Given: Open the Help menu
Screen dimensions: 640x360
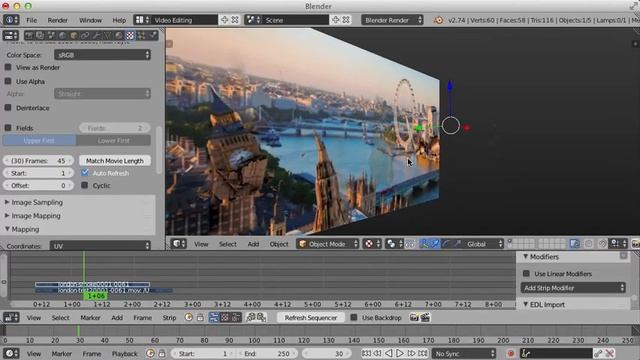Looking at the screenshot, I should click(119, 20).
